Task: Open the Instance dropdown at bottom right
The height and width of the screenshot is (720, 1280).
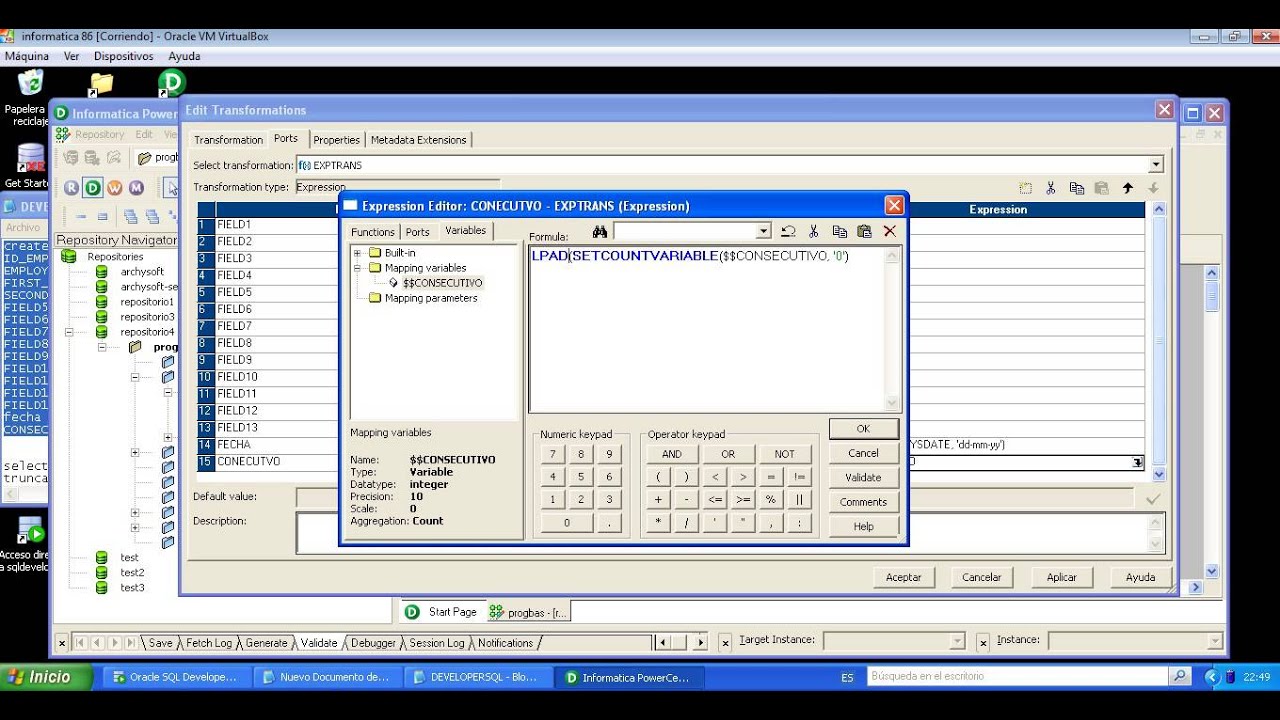Action: (1215, 641)
